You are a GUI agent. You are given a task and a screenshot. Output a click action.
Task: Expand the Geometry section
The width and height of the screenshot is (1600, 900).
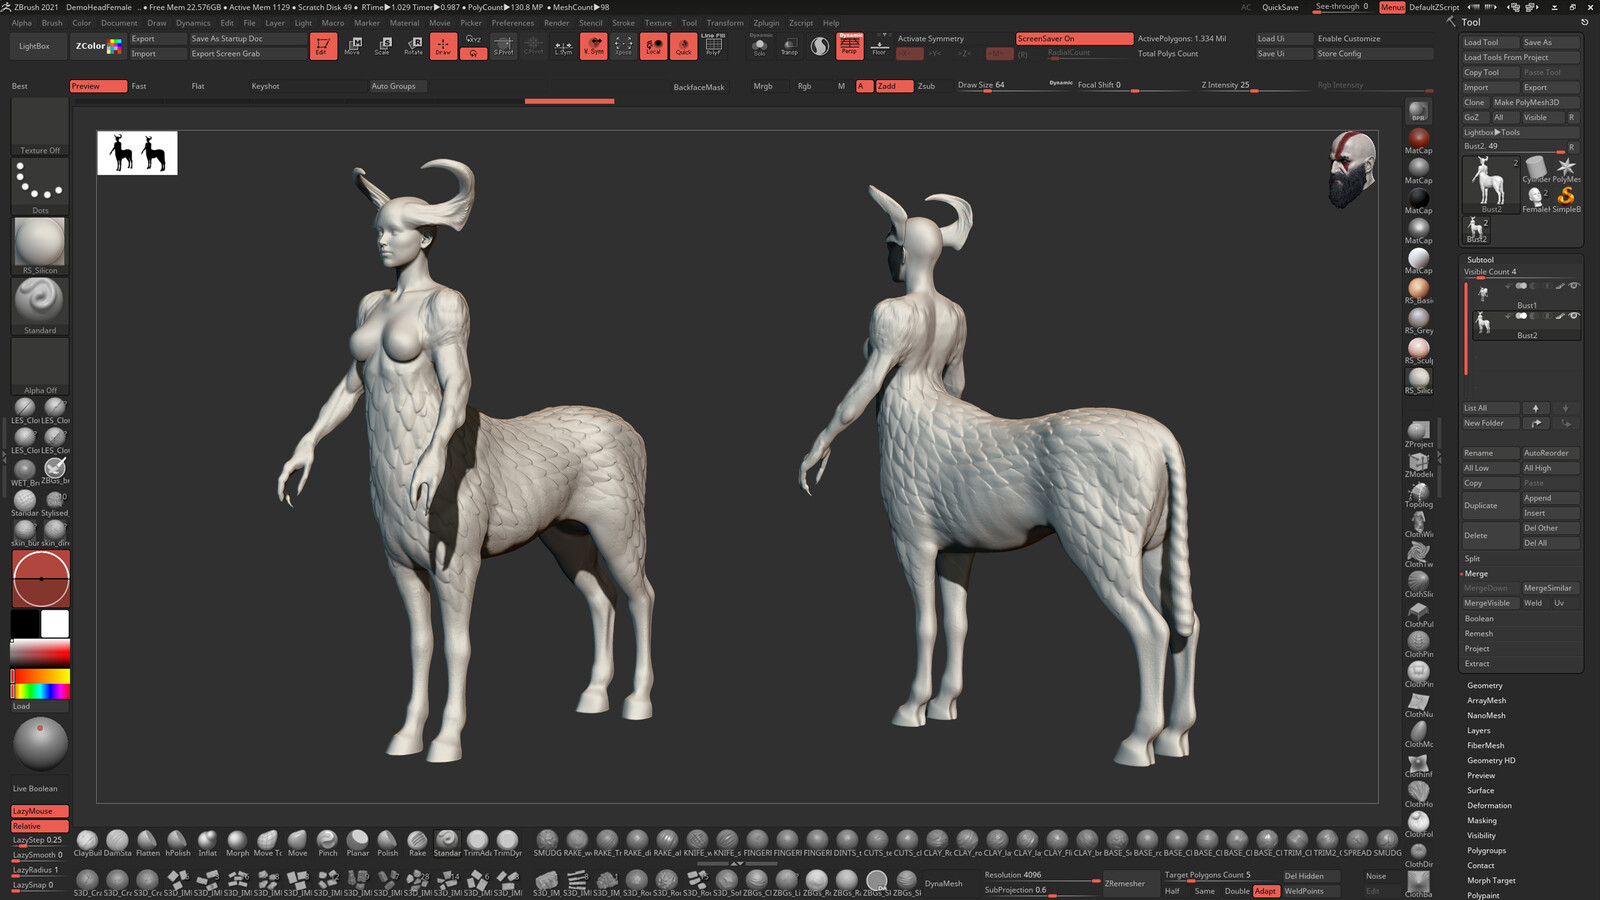1485,685
